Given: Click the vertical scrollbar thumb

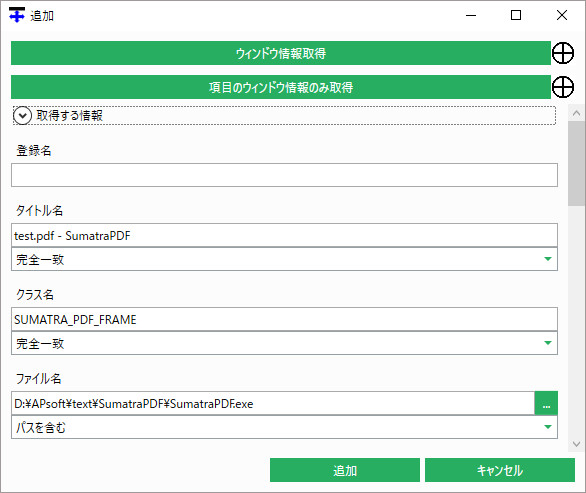Looking at the screenshot, I should [x=576, y=163].
